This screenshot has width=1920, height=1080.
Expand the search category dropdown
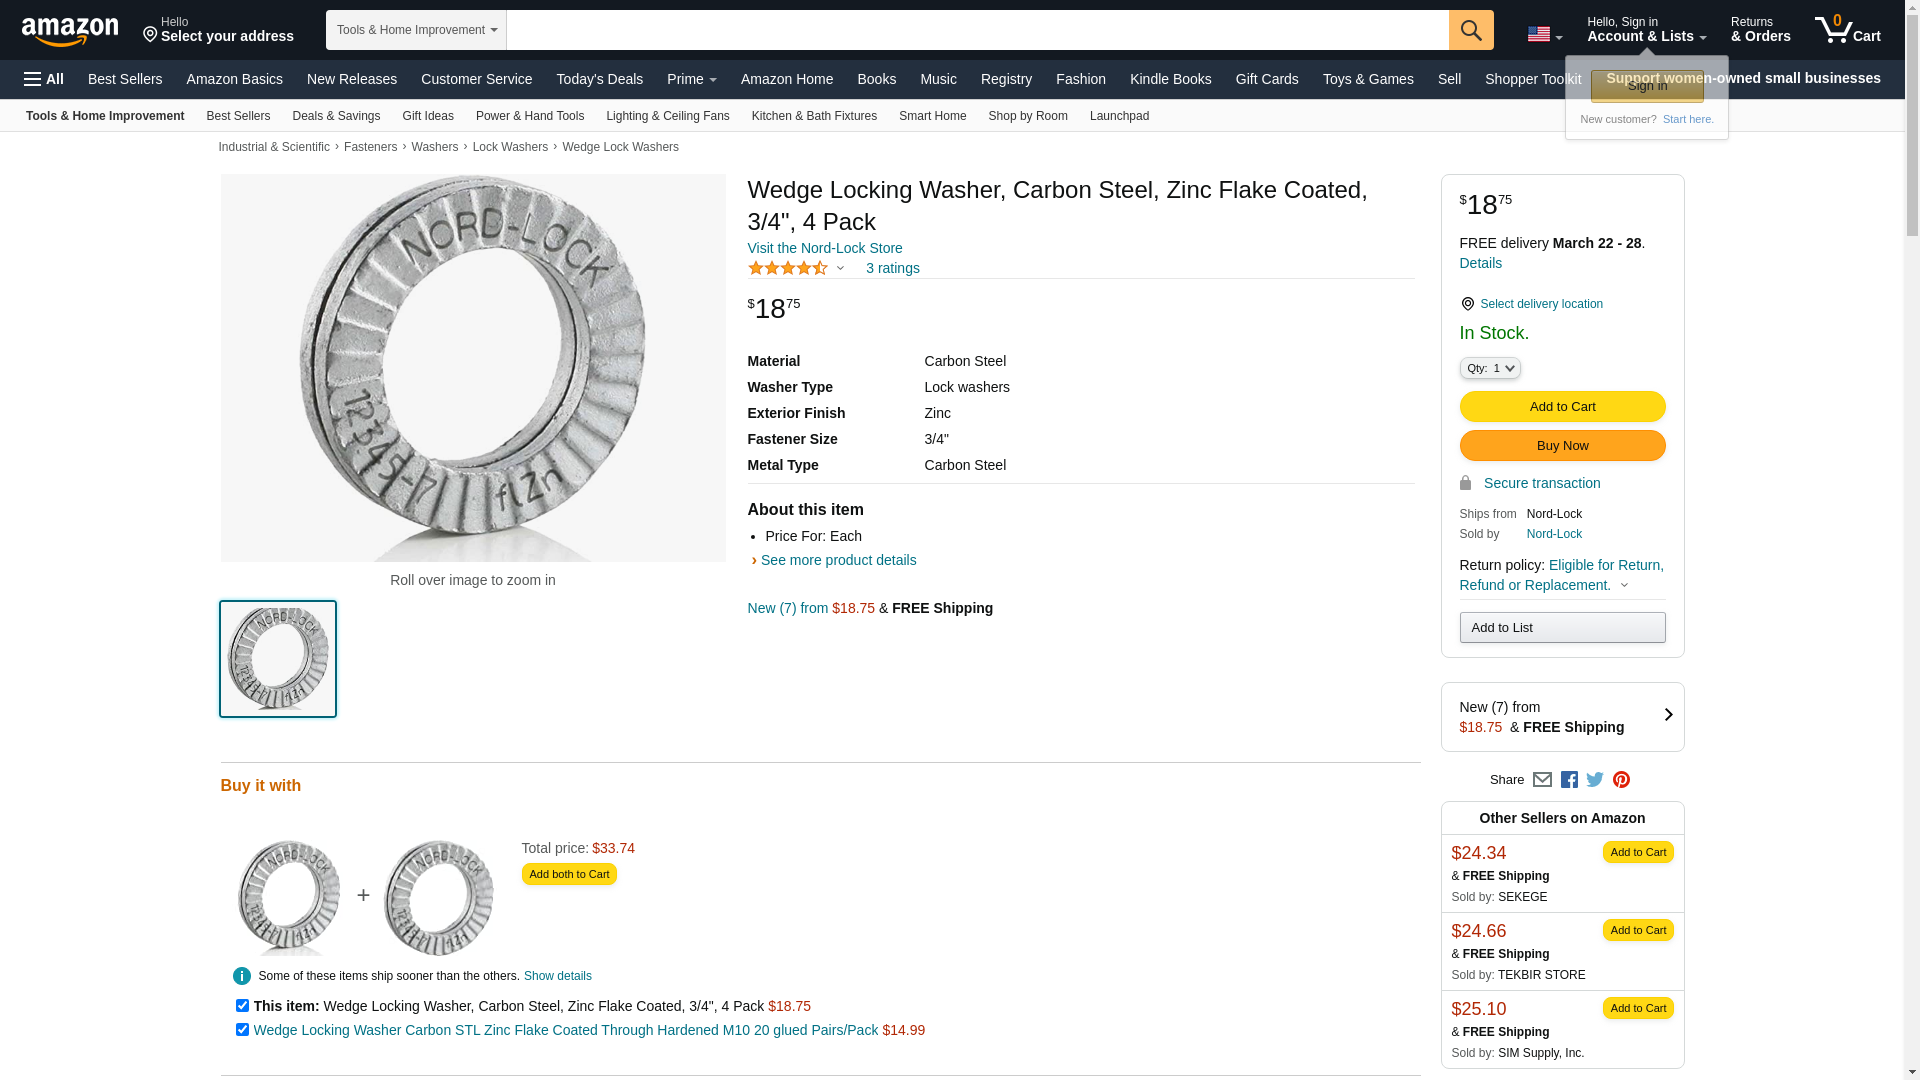tap(416, 30)
